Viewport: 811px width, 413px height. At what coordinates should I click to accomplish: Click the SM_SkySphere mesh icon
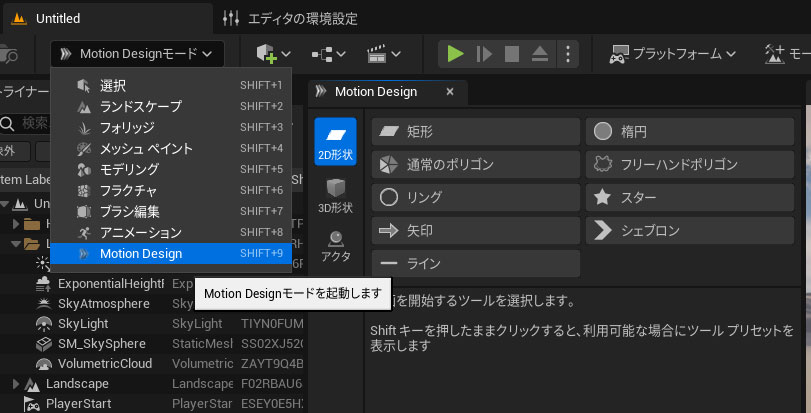[x=43, y=344]
